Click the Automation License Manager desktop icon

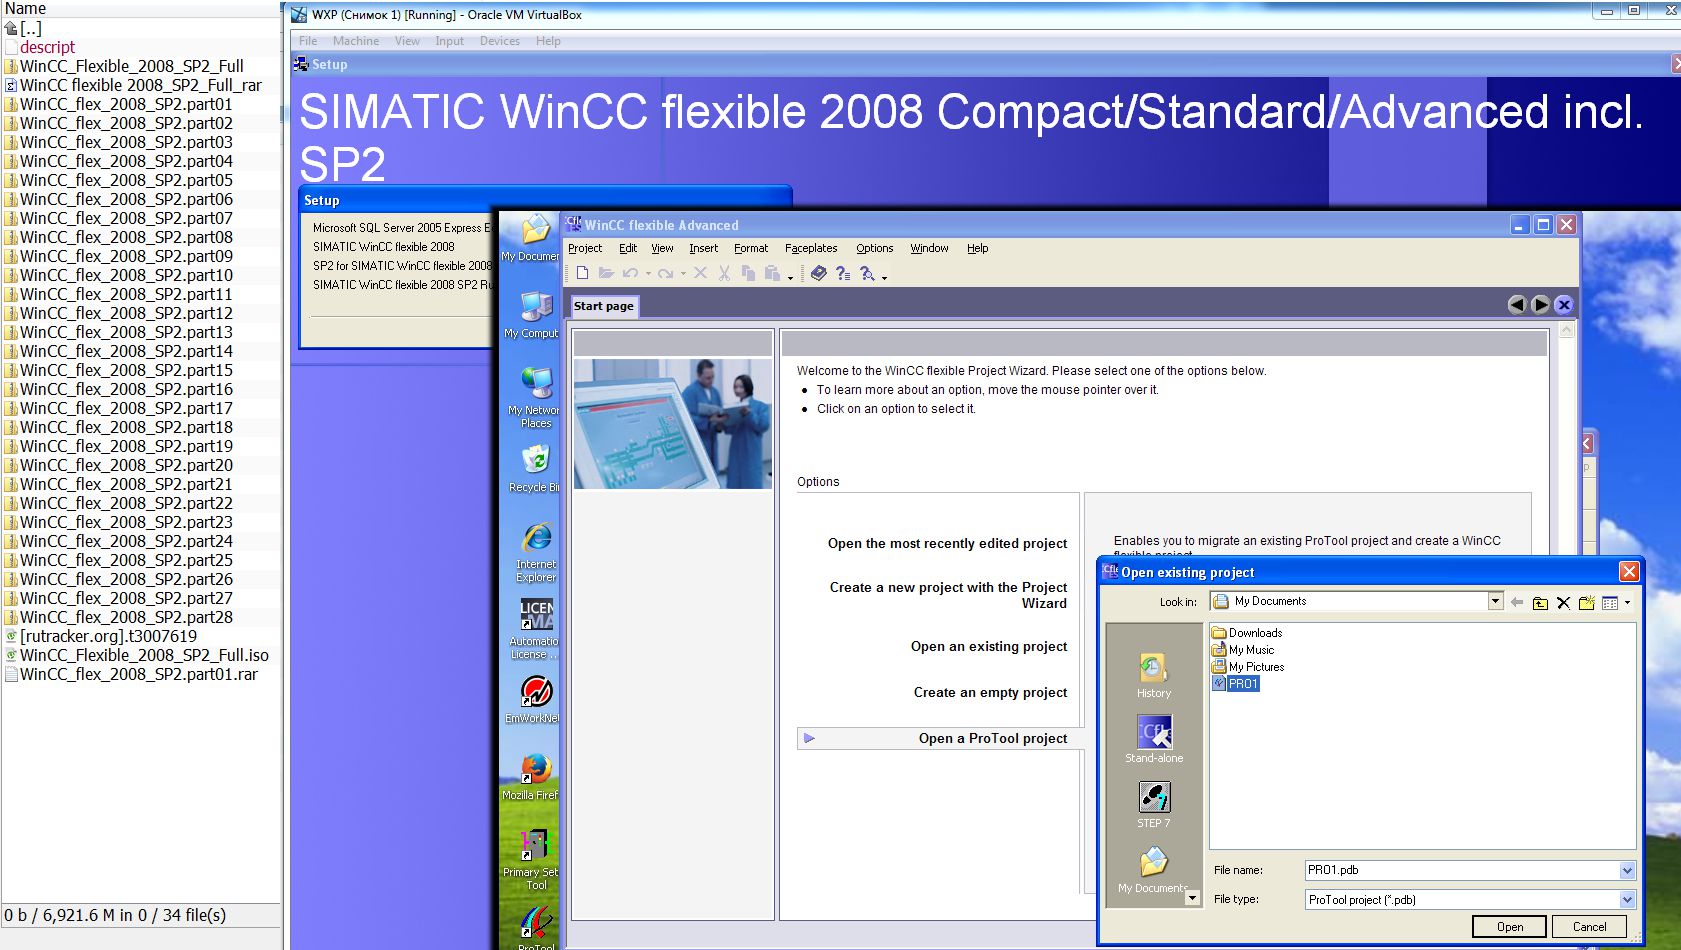pos(535,629)
